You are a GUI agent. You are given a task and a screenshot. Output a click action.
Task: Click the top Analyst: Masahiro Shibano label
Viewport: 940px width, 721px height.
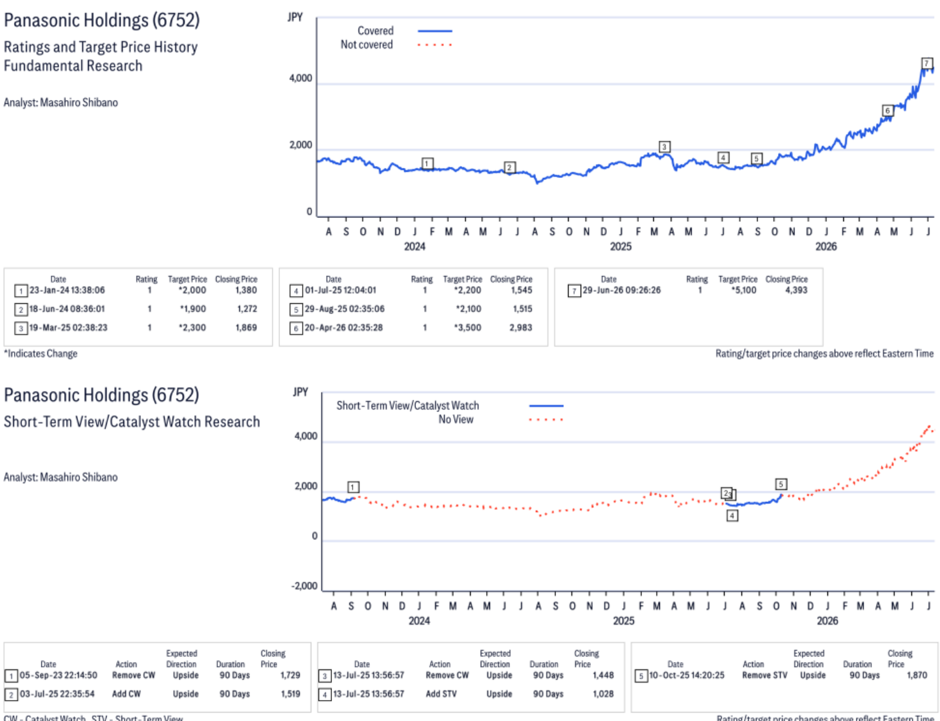point(61,102)
